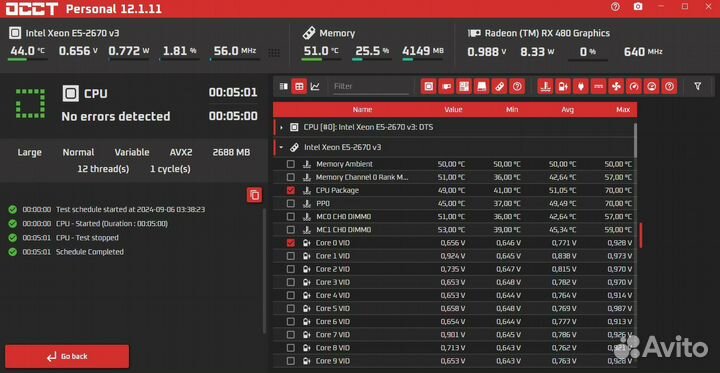The image size is (720, 373).
Task: Select the 'CPU - Started' log entry
Action: point(112,224)
